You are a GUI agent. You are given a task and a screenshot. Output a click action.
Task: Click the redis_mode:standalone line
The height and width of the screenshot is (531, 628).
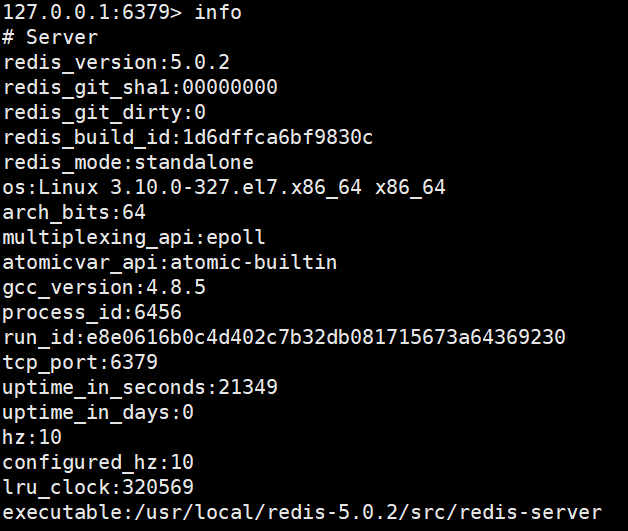[x=128, y=162]
